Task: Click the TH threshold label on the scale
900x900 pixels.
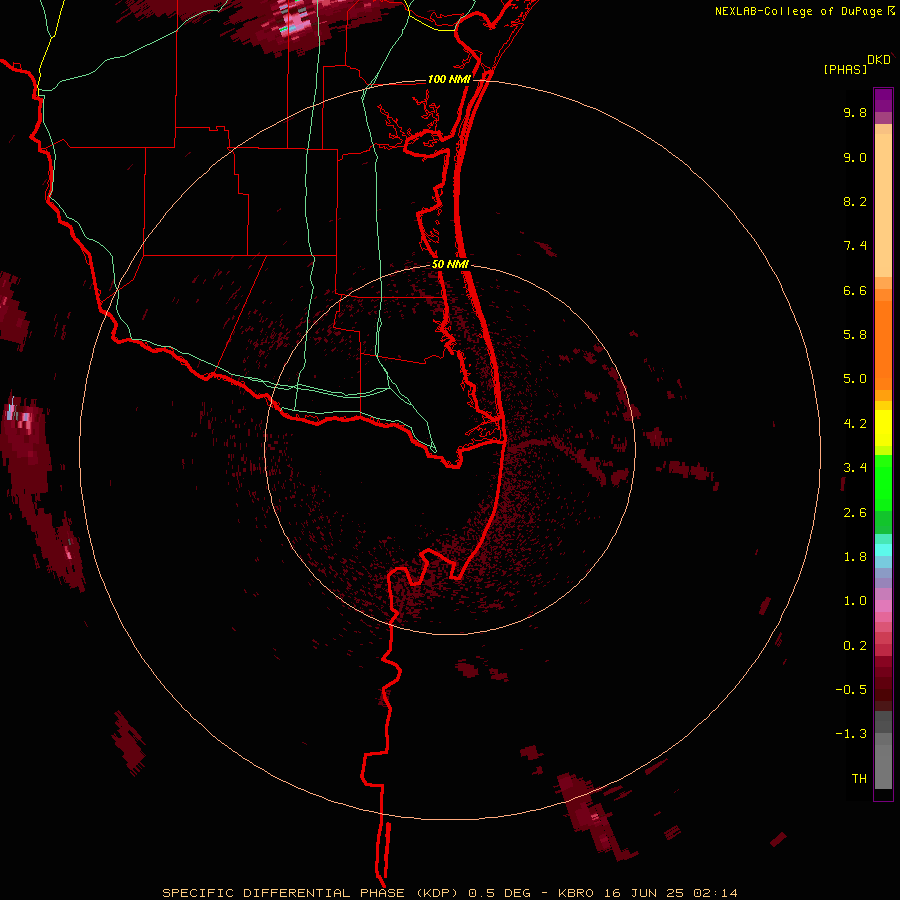Action: point(859,779)
